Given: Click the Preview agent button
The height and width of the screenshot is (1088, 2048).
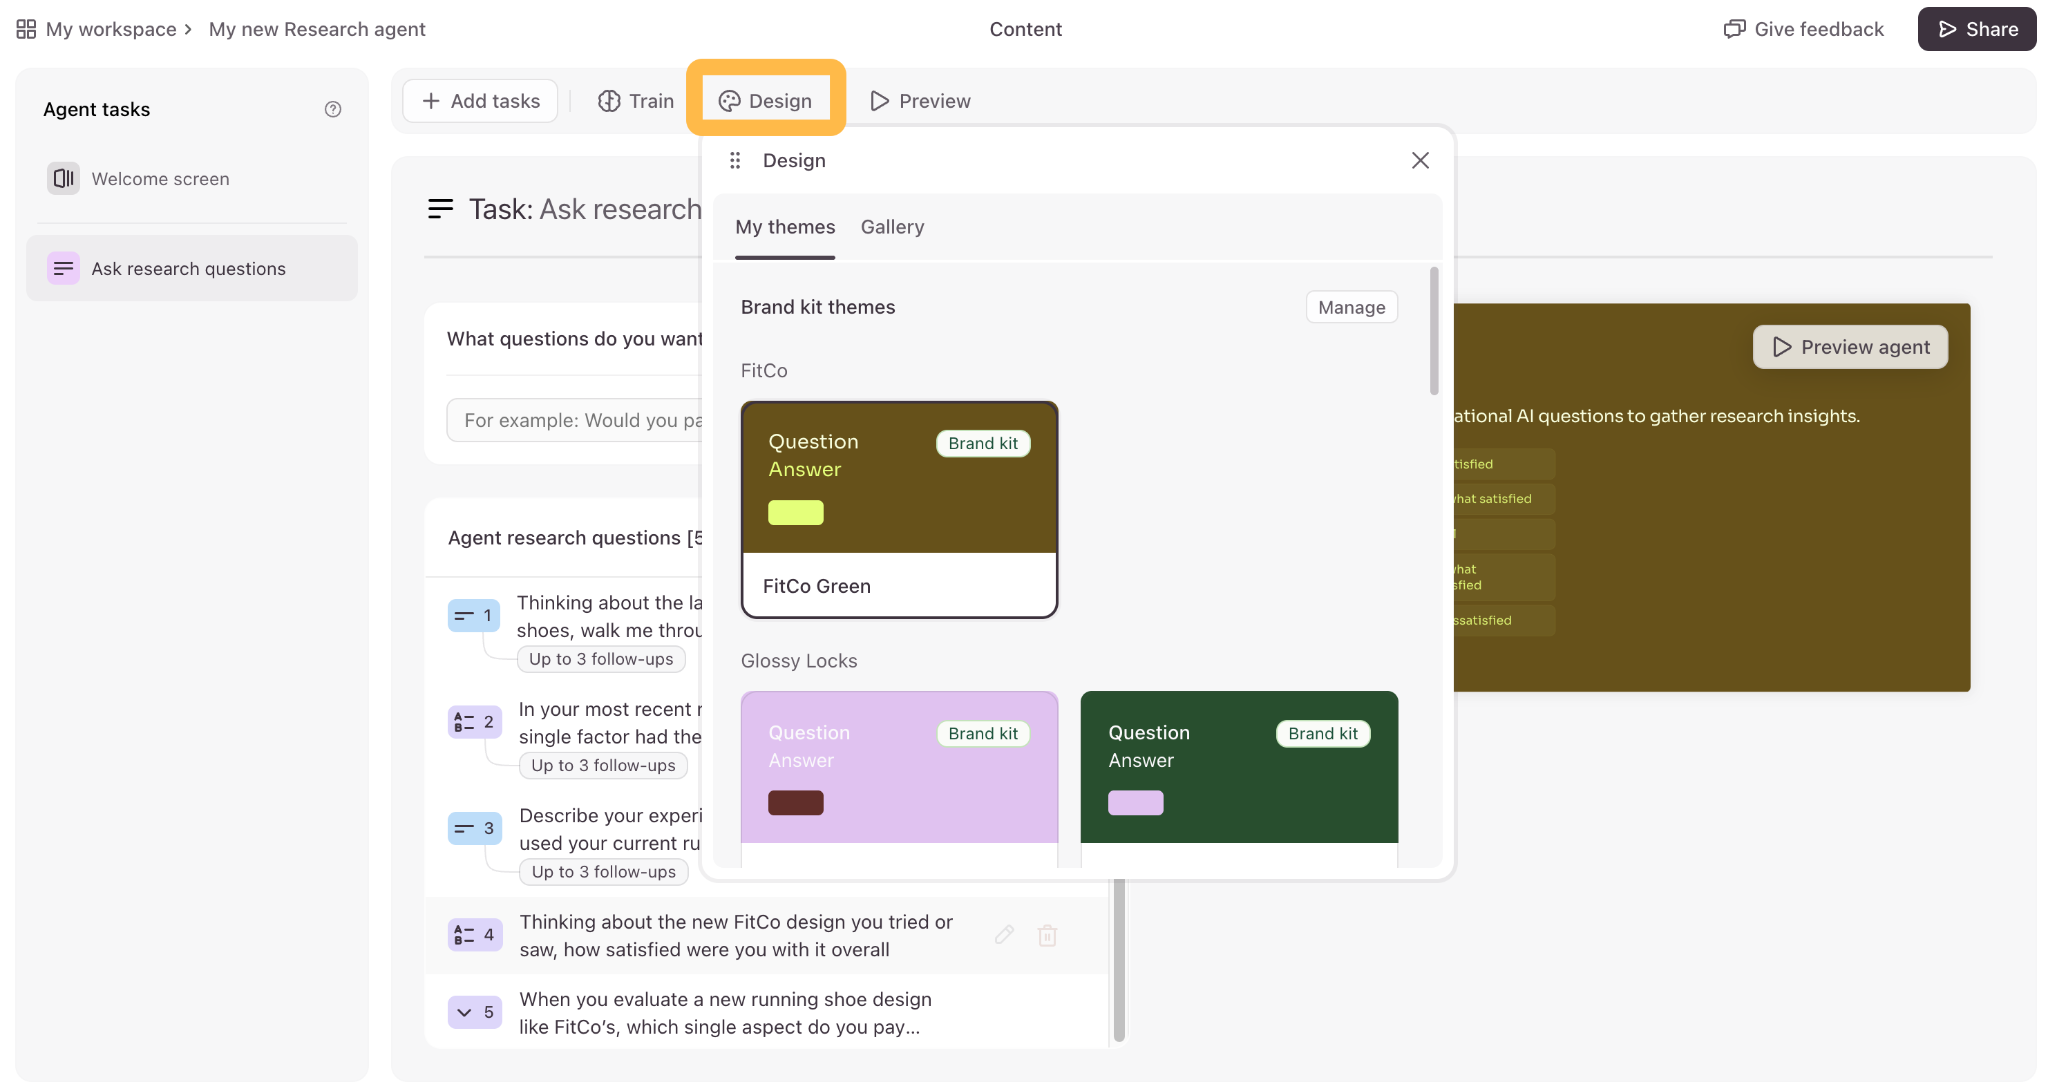Looking at the screenshot, I should [1850, 347].
